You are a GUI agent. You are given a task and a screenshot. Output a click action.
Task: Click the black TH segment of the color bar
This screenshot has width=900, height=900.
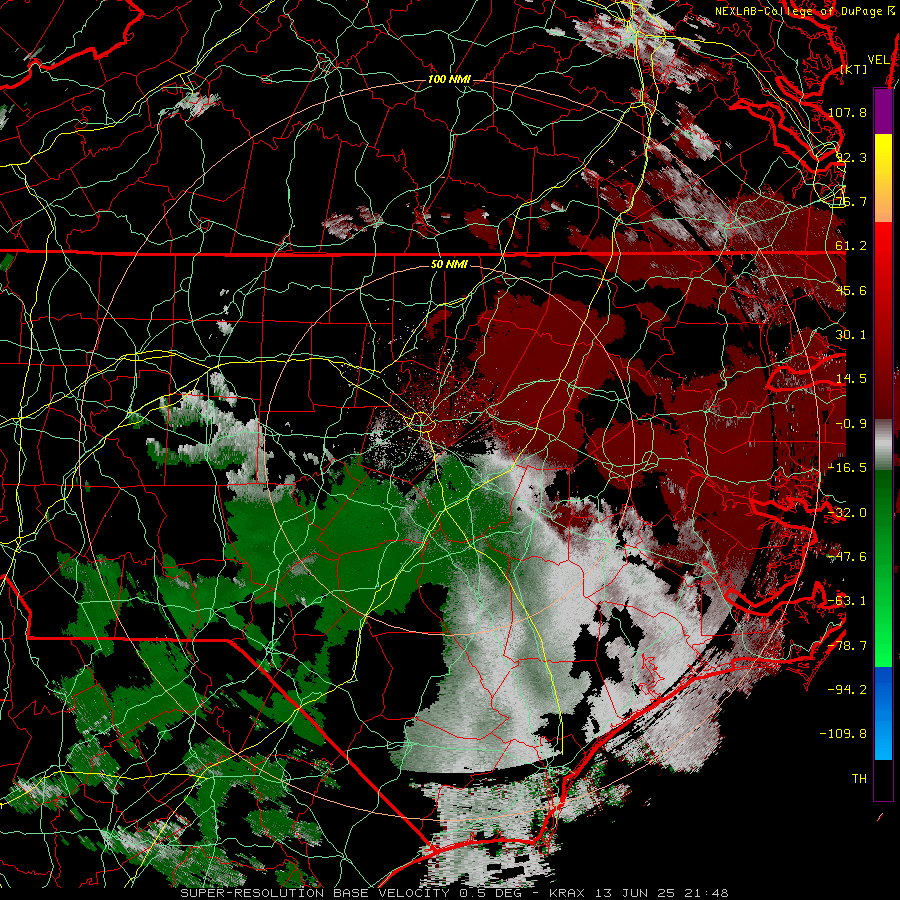[883, 779]
